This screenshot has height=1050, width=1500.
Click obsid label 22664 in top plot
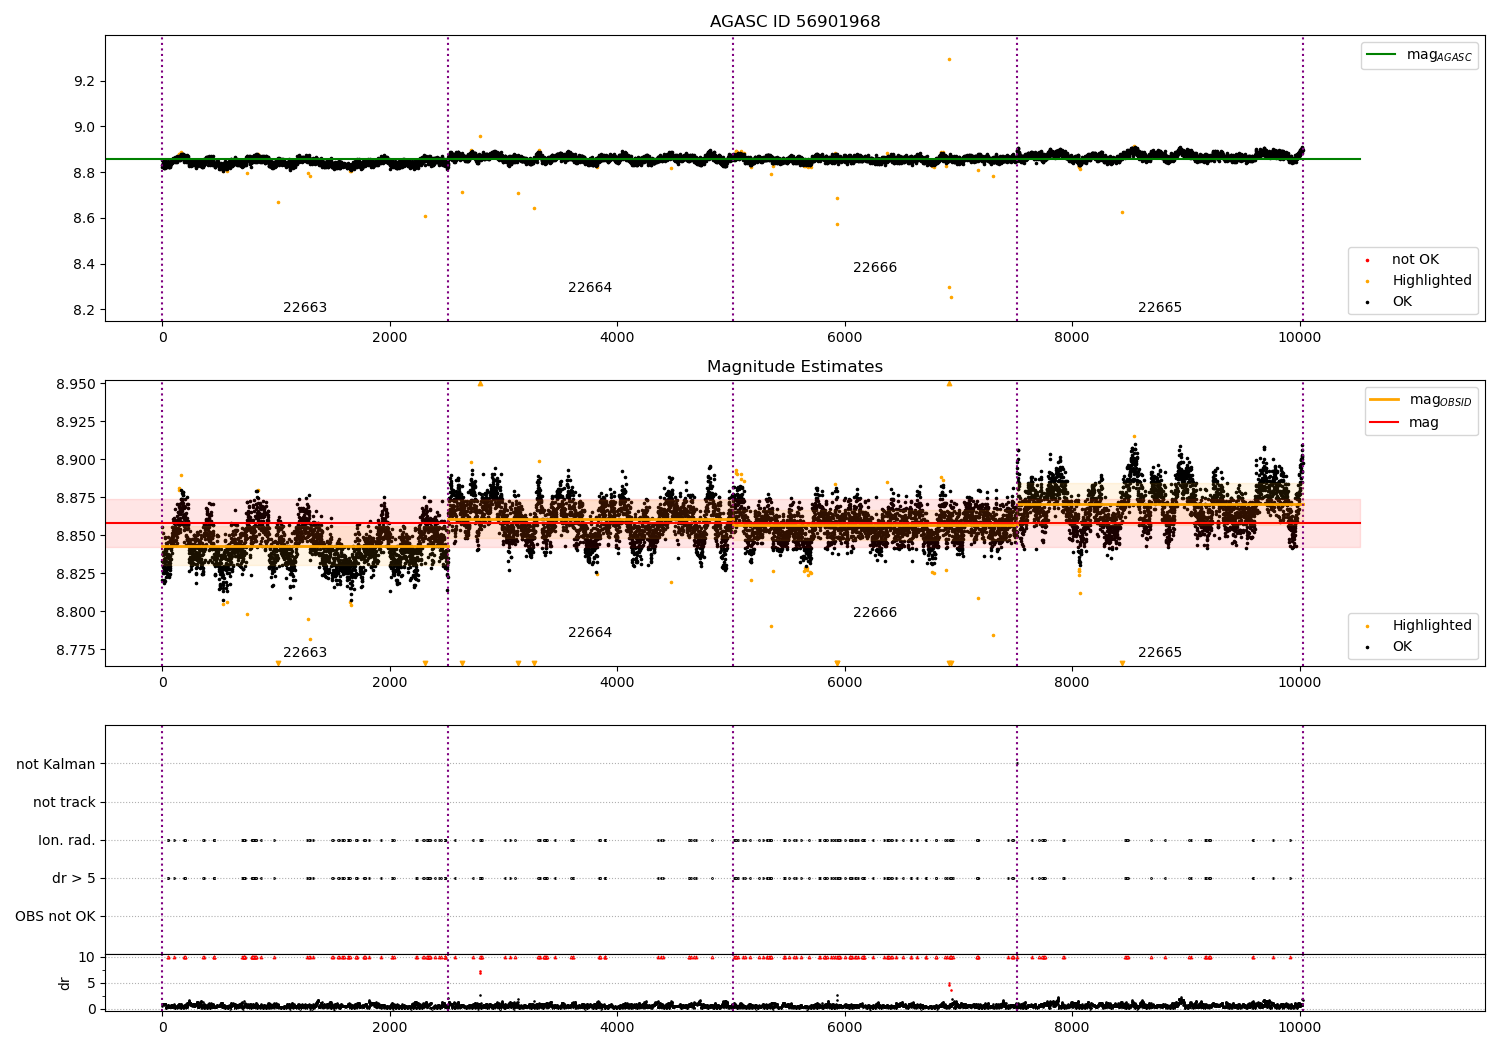point(590,288)
